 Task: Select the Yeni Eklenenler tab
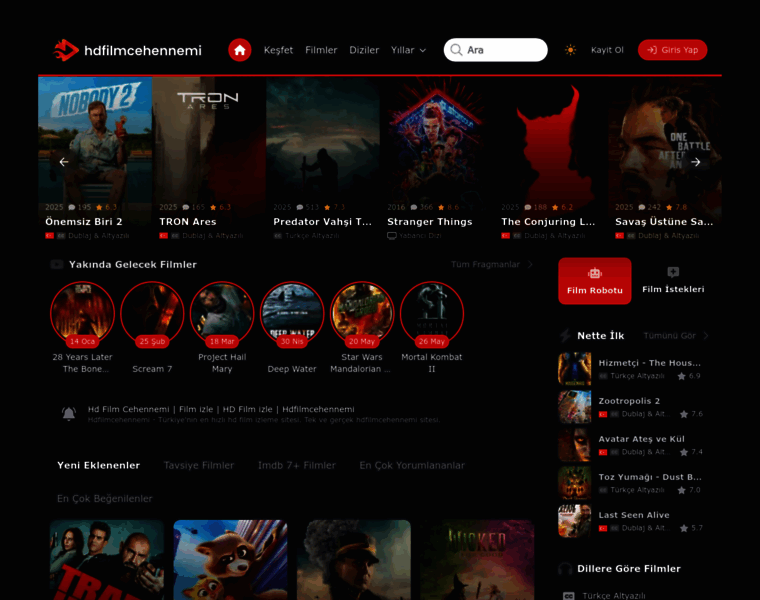tap(98, 465)
